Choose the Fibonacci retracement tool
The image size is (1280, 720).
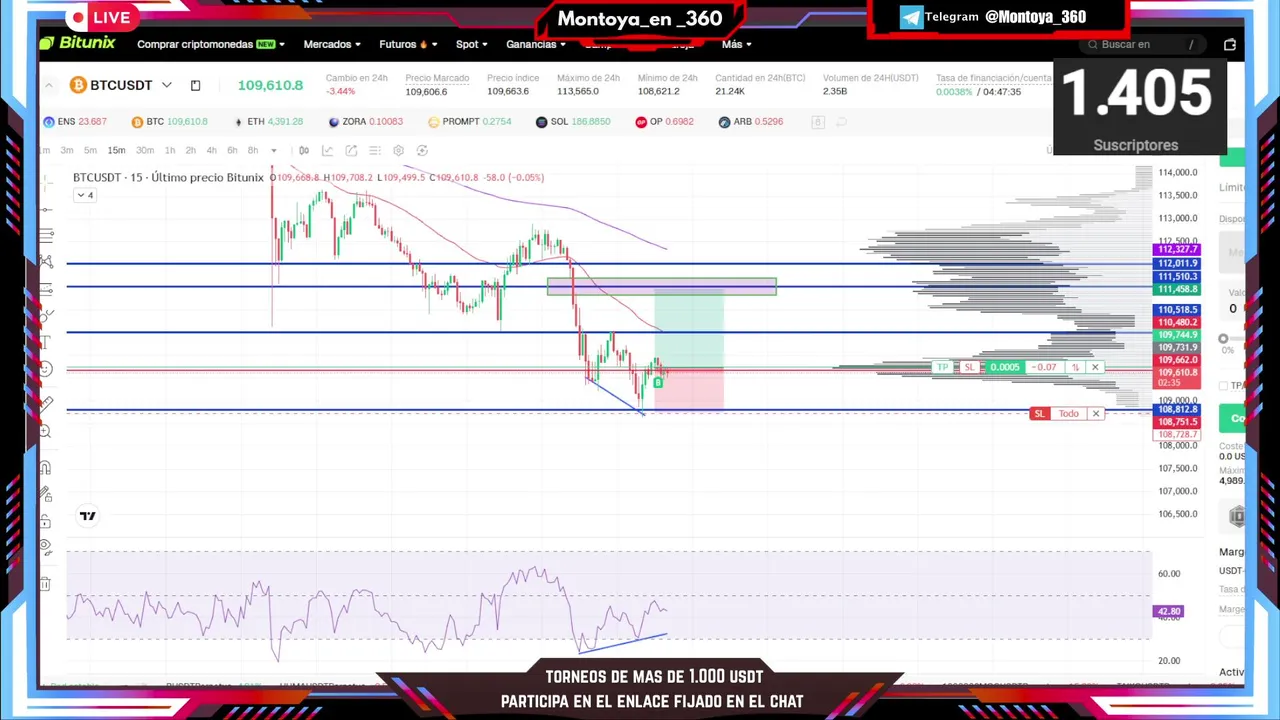click(x=46, y=235)
